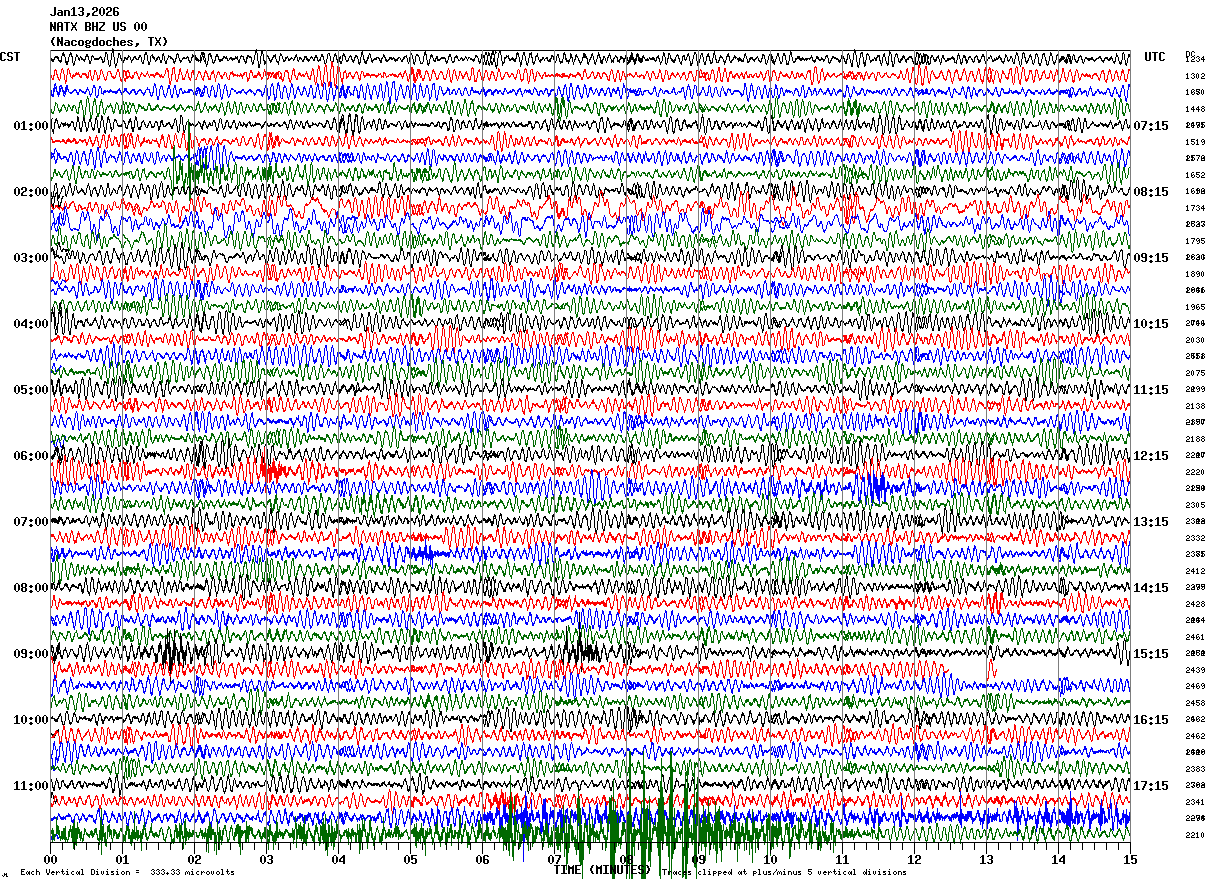This screenshot has width=1210, height=886.
Task: Click the 'CST' timezone header
Action: click(x=10, y=57)
